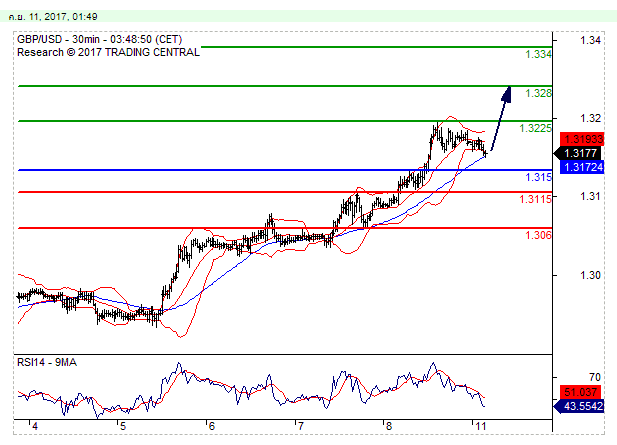617x445 pixels.
Task: Click the black 1.3177 current price tag
Action: coord(578,153)
